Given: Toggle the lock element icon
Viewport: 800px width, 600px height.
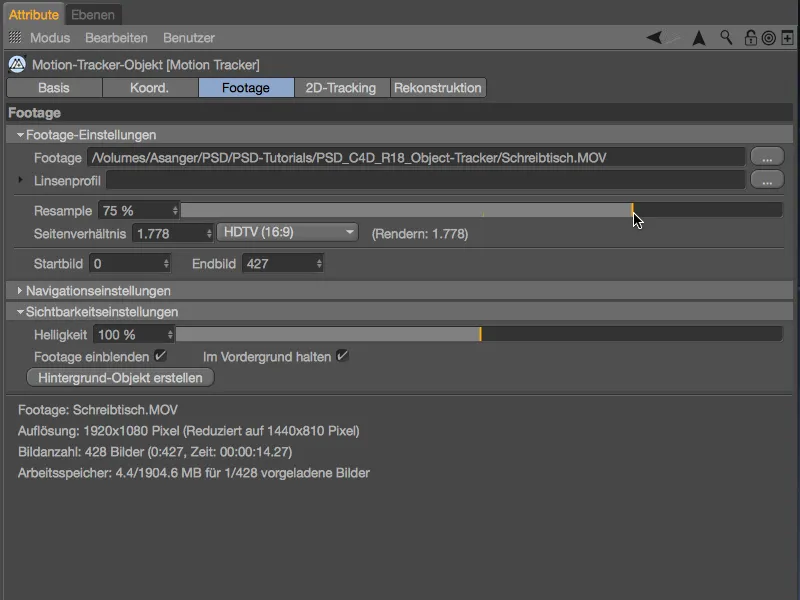Looking at the screenshot, I should click(x=750, y=38).
